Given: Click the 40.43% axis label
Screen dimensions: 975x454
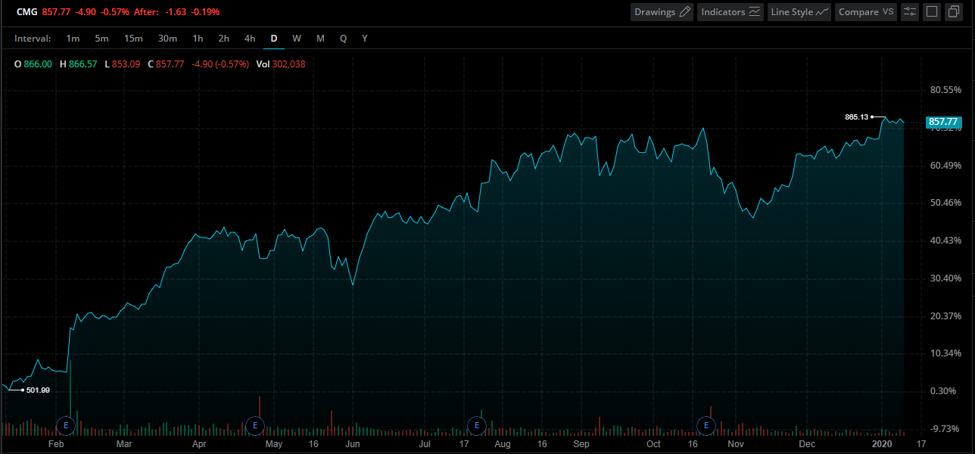Looking at the screenshot, I should (945, 241).
